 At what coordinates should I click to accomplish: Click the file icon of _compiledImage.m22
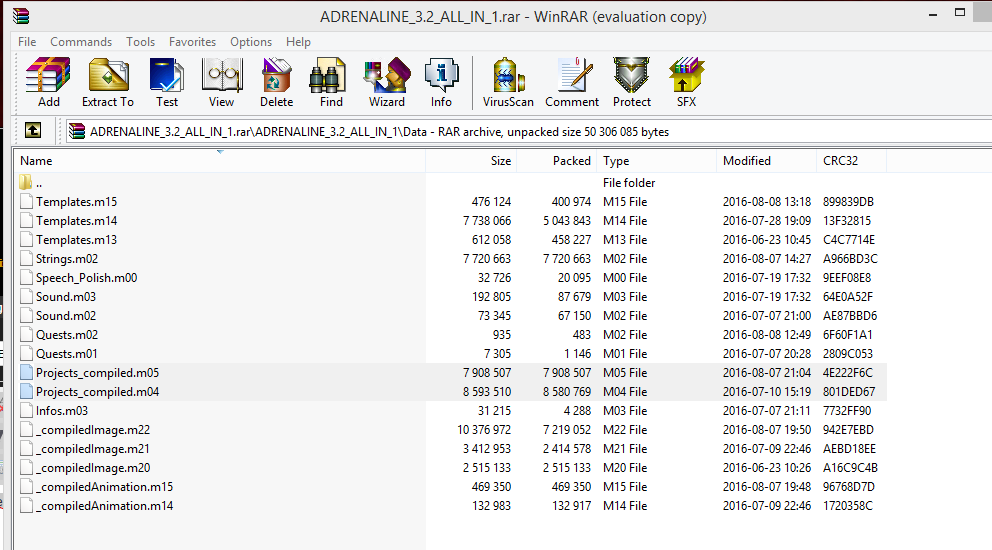pyautogui.click(x=26, y=429)
